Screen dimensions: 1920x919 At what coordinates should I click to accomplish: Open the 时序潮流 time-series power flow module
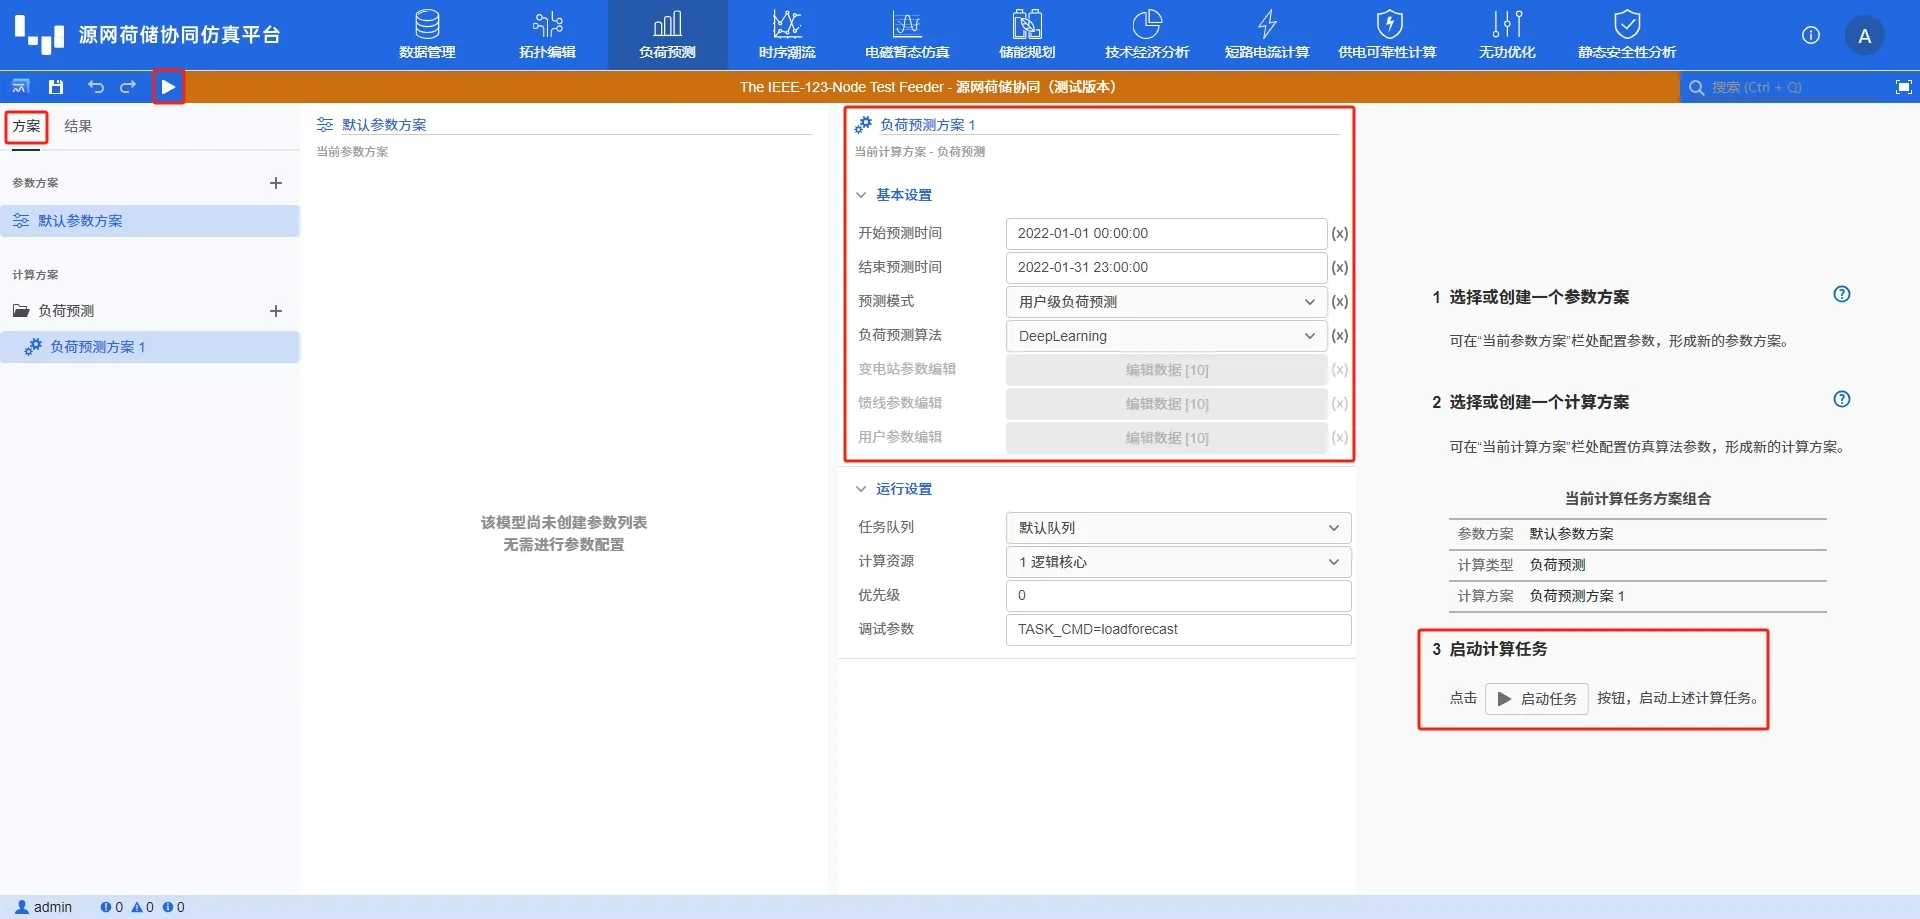click(787, 35)
